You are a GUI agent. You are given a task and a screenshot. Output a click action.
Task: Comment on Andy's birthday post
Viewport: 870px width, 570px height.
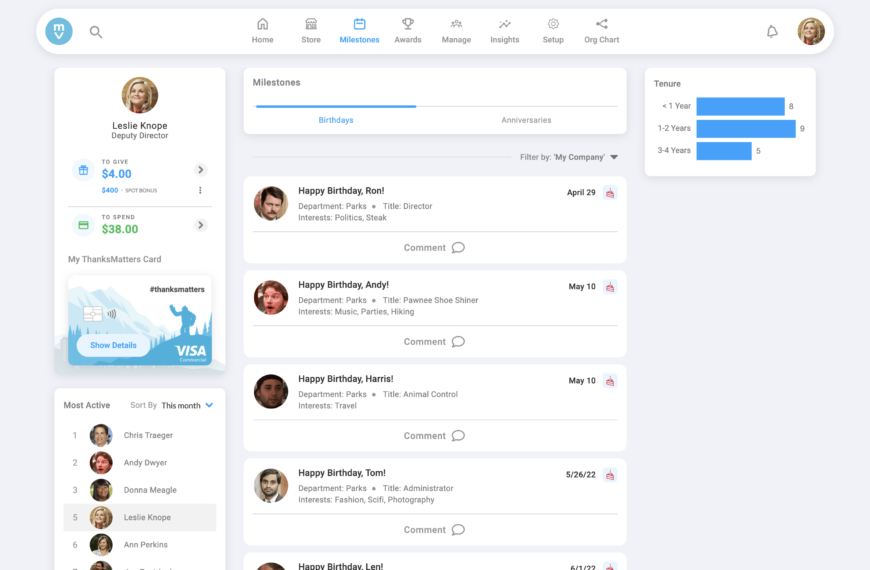pyautogui.click(x=434, y=342)
